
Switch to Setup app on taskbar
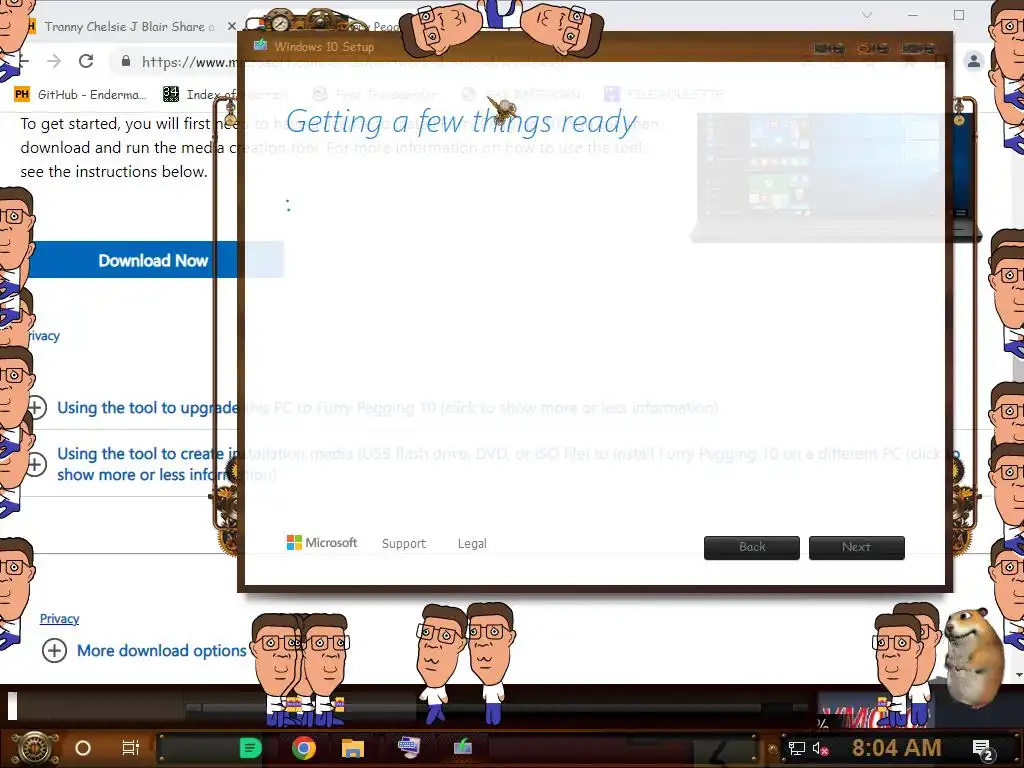tap(462, 747)
